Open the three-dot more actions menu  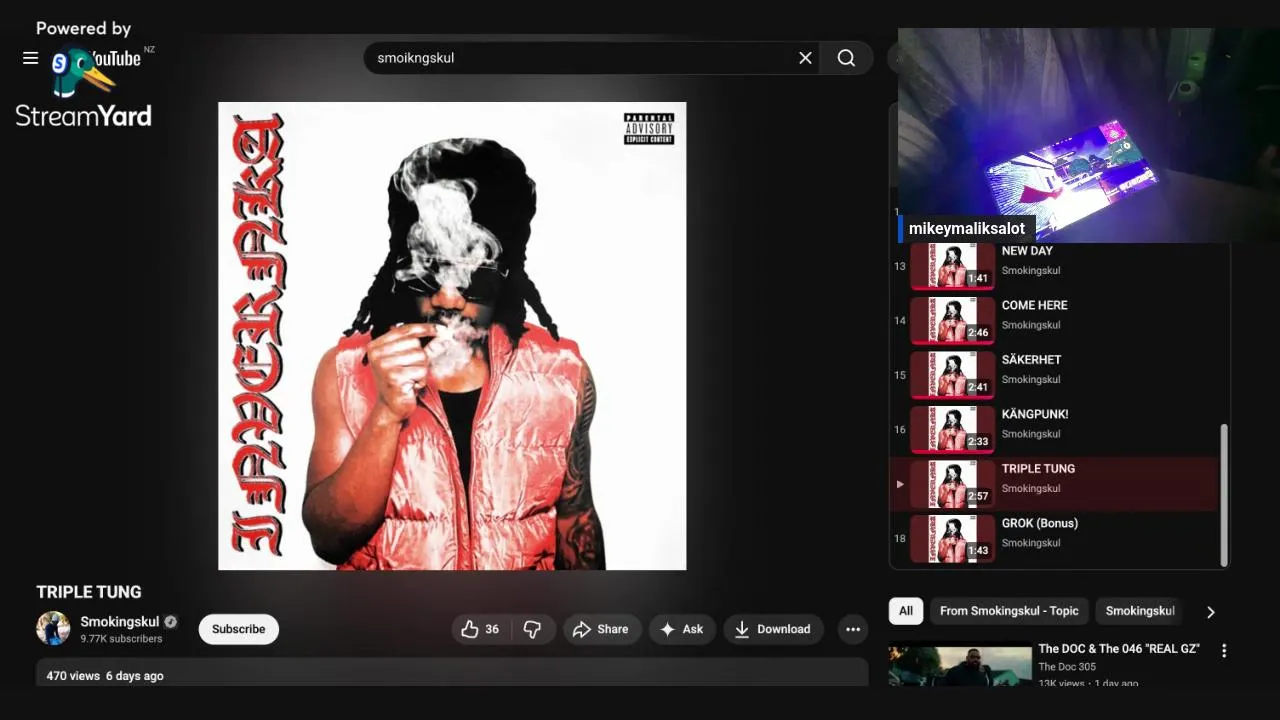(x=853, y=629)
